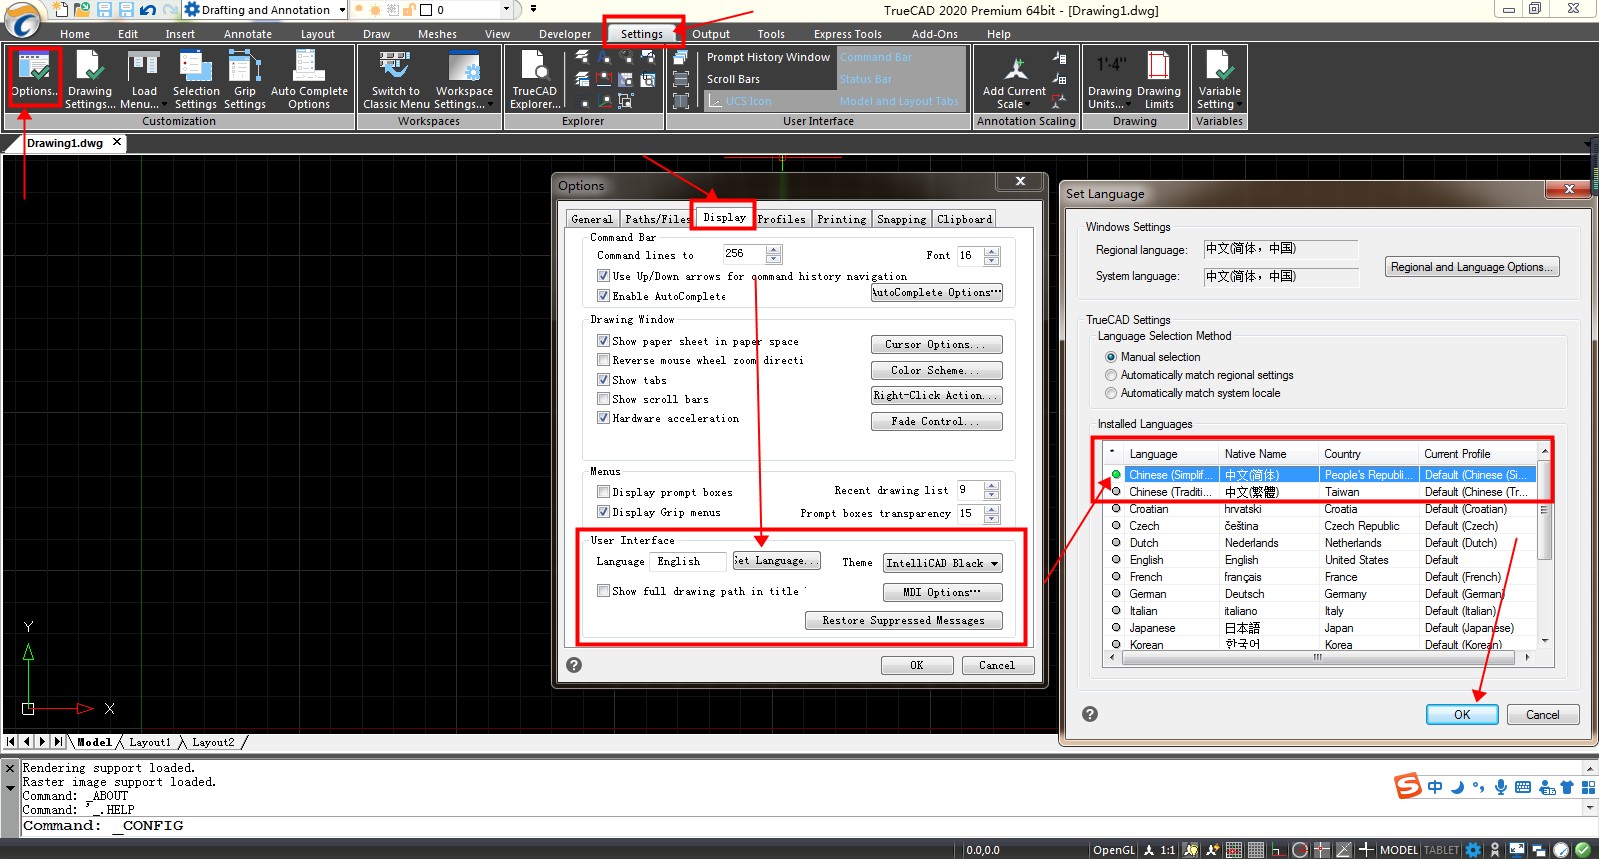Switch to the Profiles tab
1599x859 pixels.
(781, 219)
